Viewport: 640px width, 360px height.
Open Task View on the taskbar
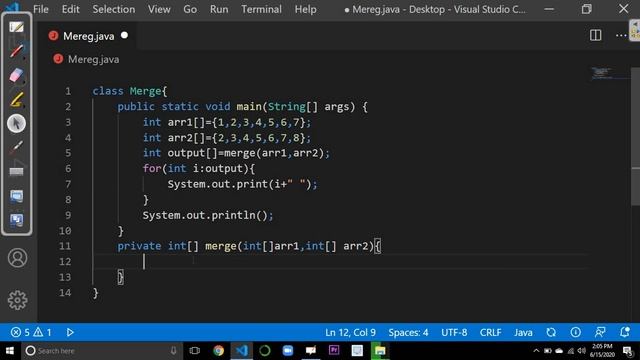195,351
